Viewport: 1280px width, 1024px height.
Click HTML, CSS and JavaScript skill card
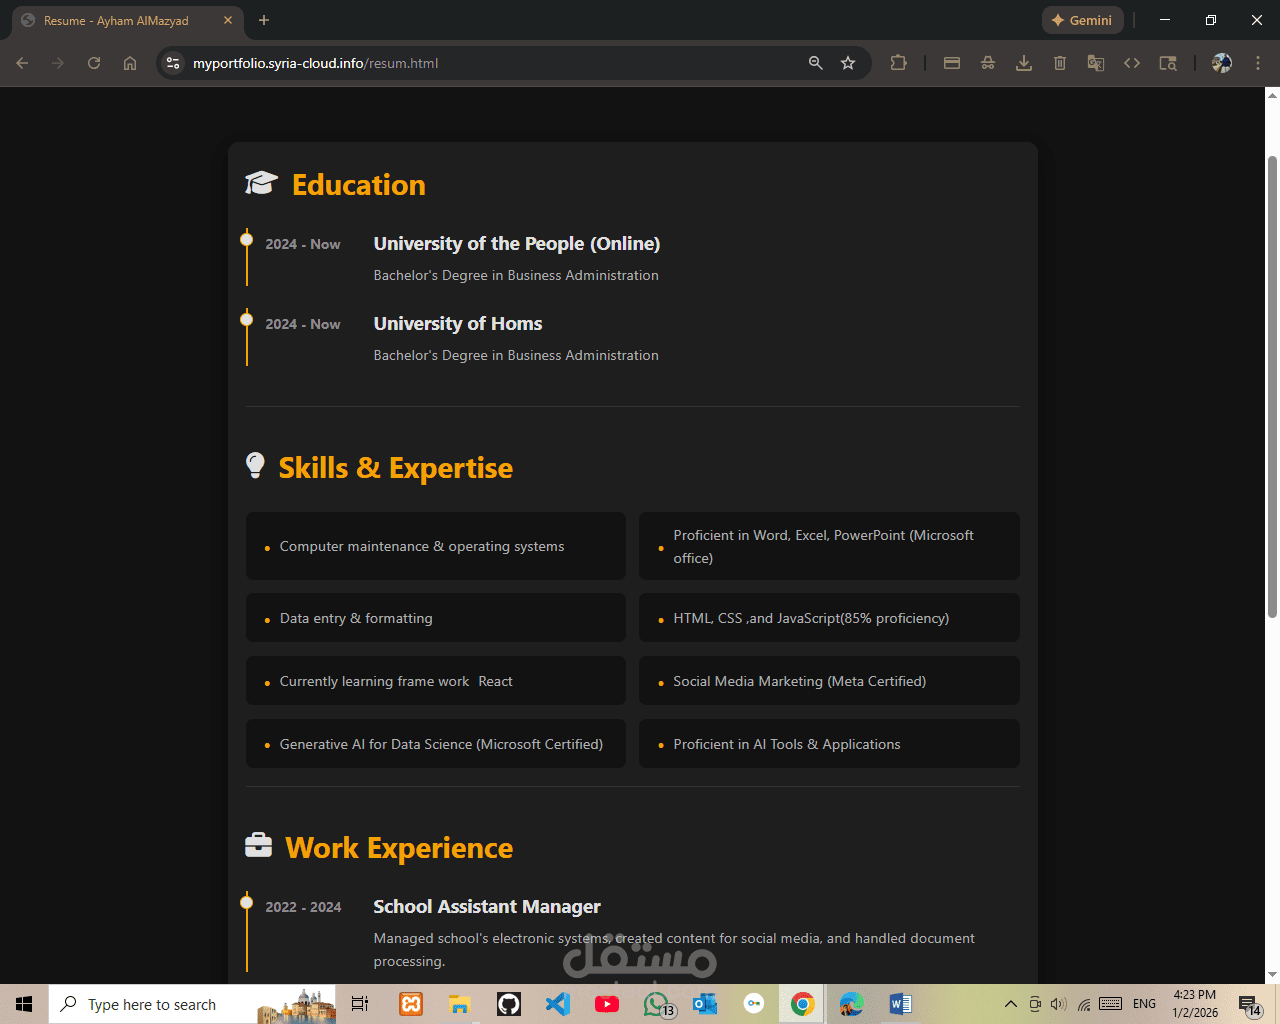[829, 618]
